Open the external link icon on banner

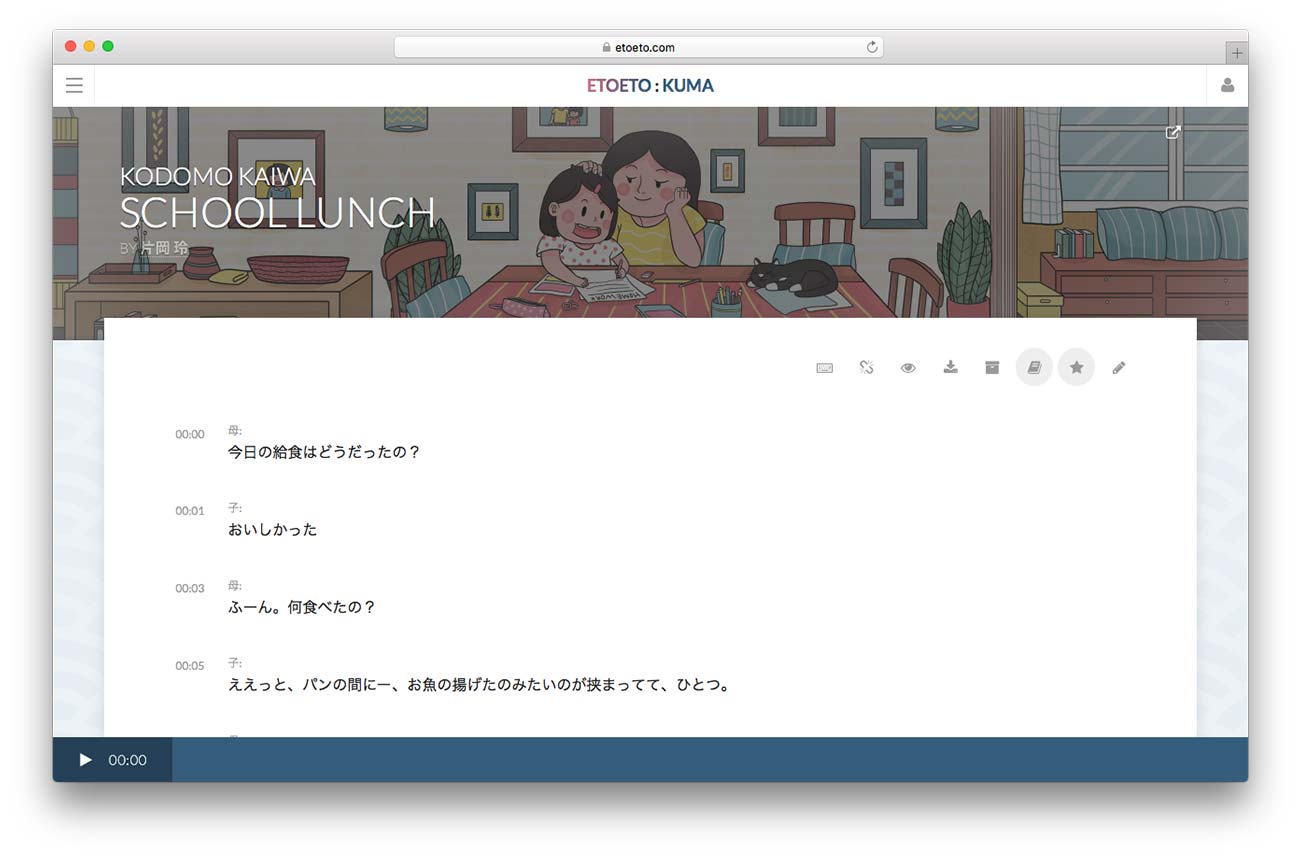click(x=1173, y=132)
